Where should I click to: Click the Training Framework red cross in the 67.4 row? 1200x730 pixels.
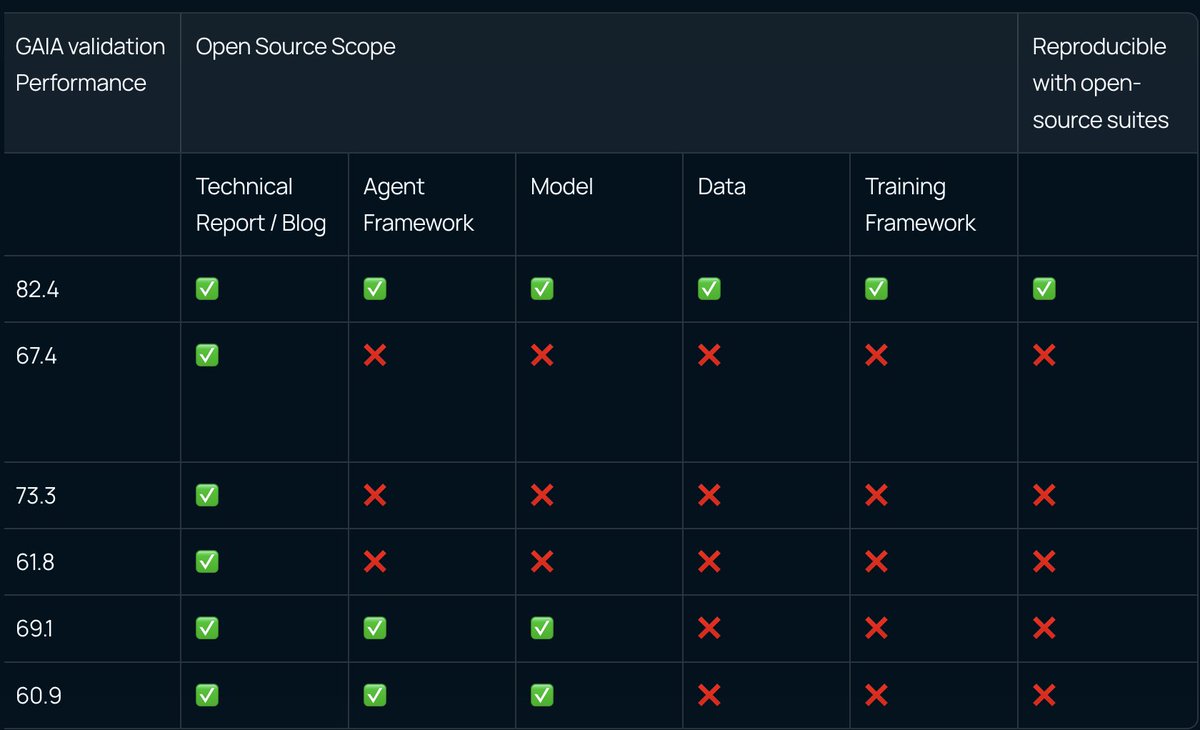coord(876,355)
